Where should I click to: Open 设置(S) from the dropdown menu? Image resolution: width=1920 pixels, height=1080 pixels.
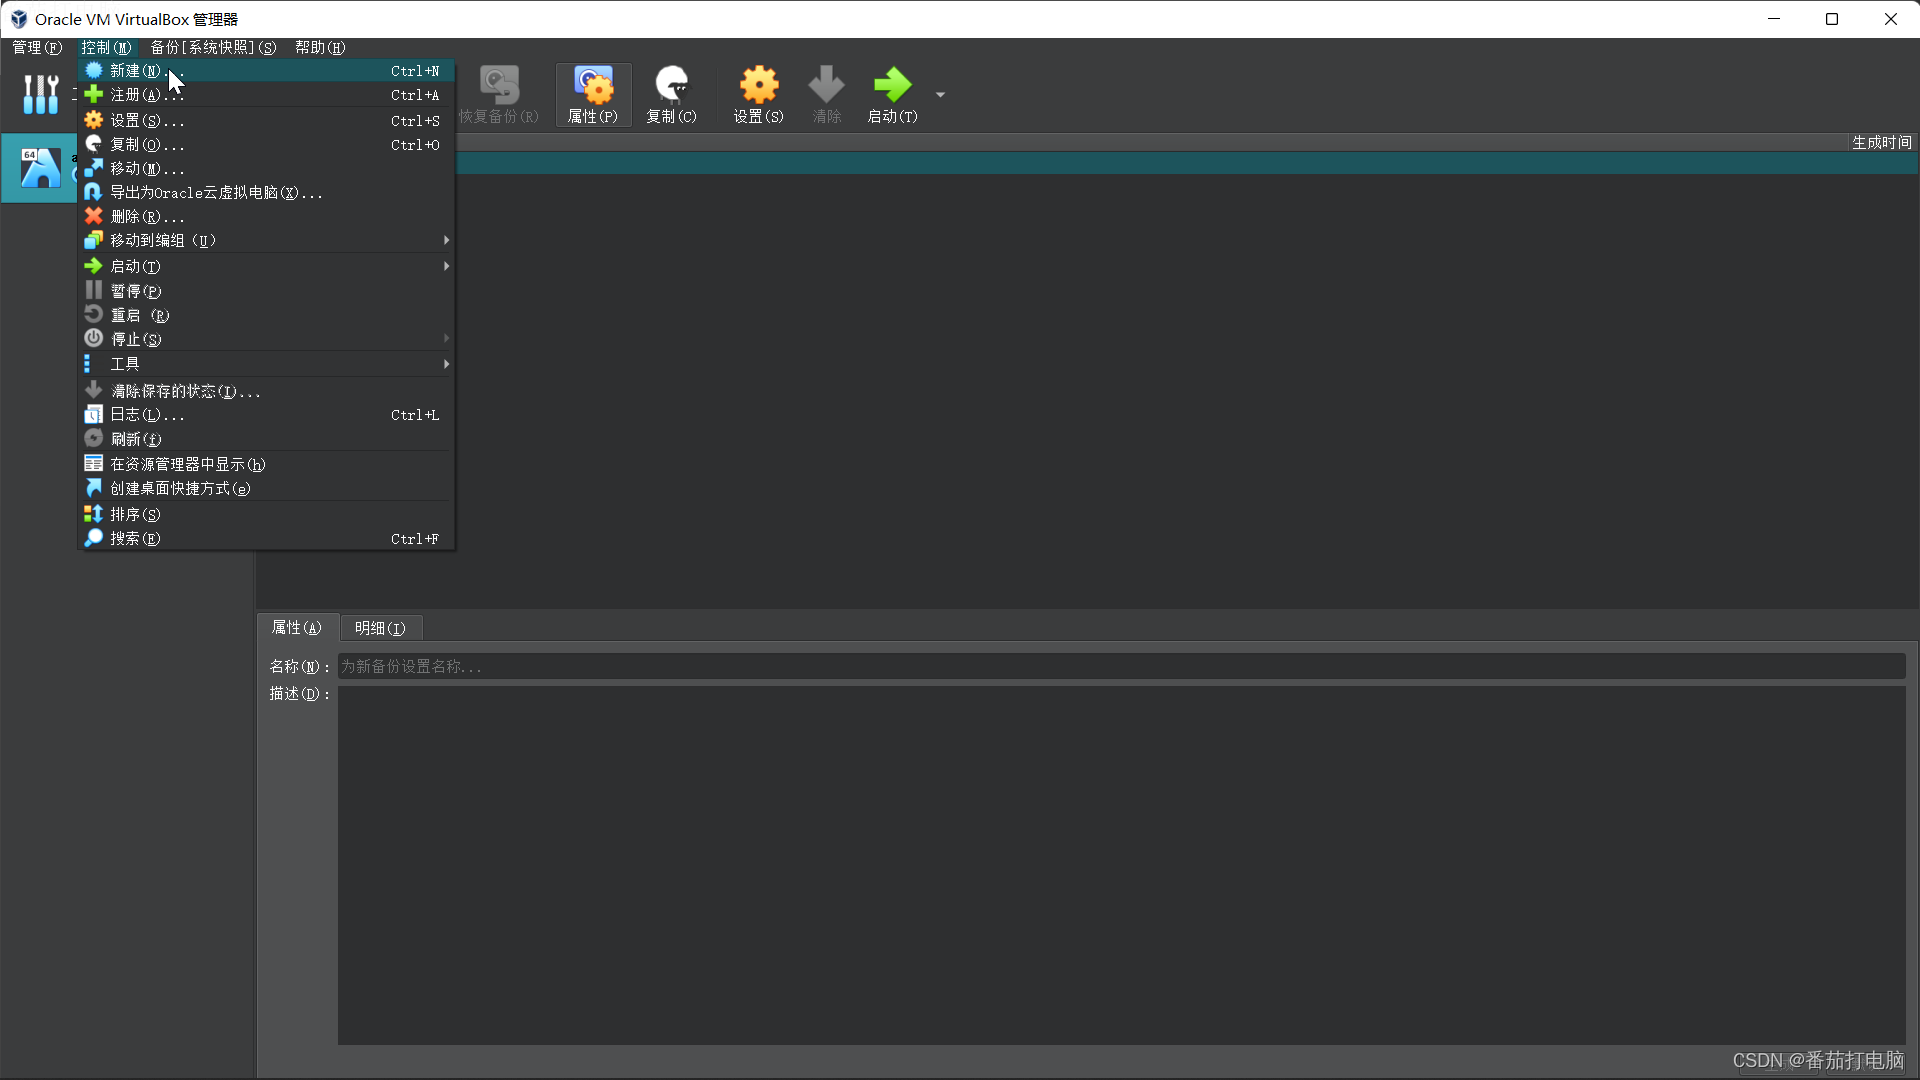(266, 121)
